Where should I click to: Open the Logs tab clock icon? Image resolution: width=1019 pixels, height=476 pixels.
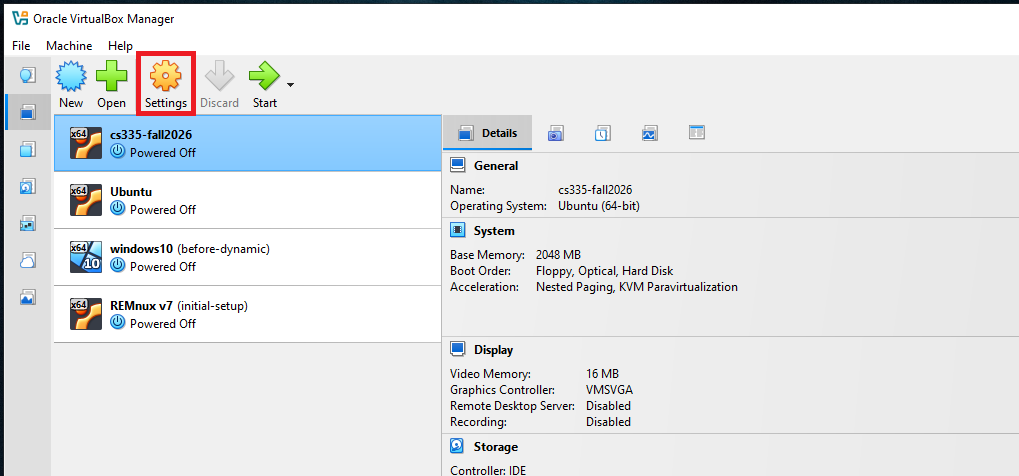(x=602, y=133)
